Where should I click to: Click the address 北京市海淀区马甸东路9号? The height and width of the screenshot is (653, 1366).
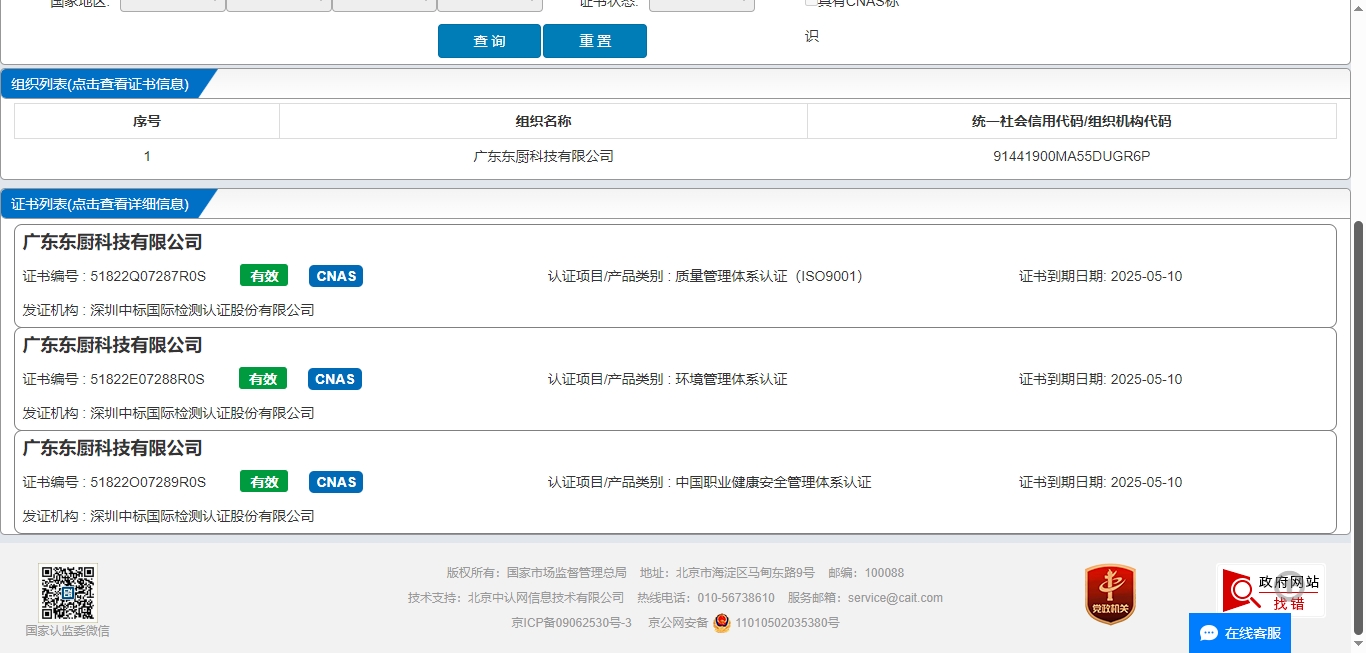[x=745, y=573]
